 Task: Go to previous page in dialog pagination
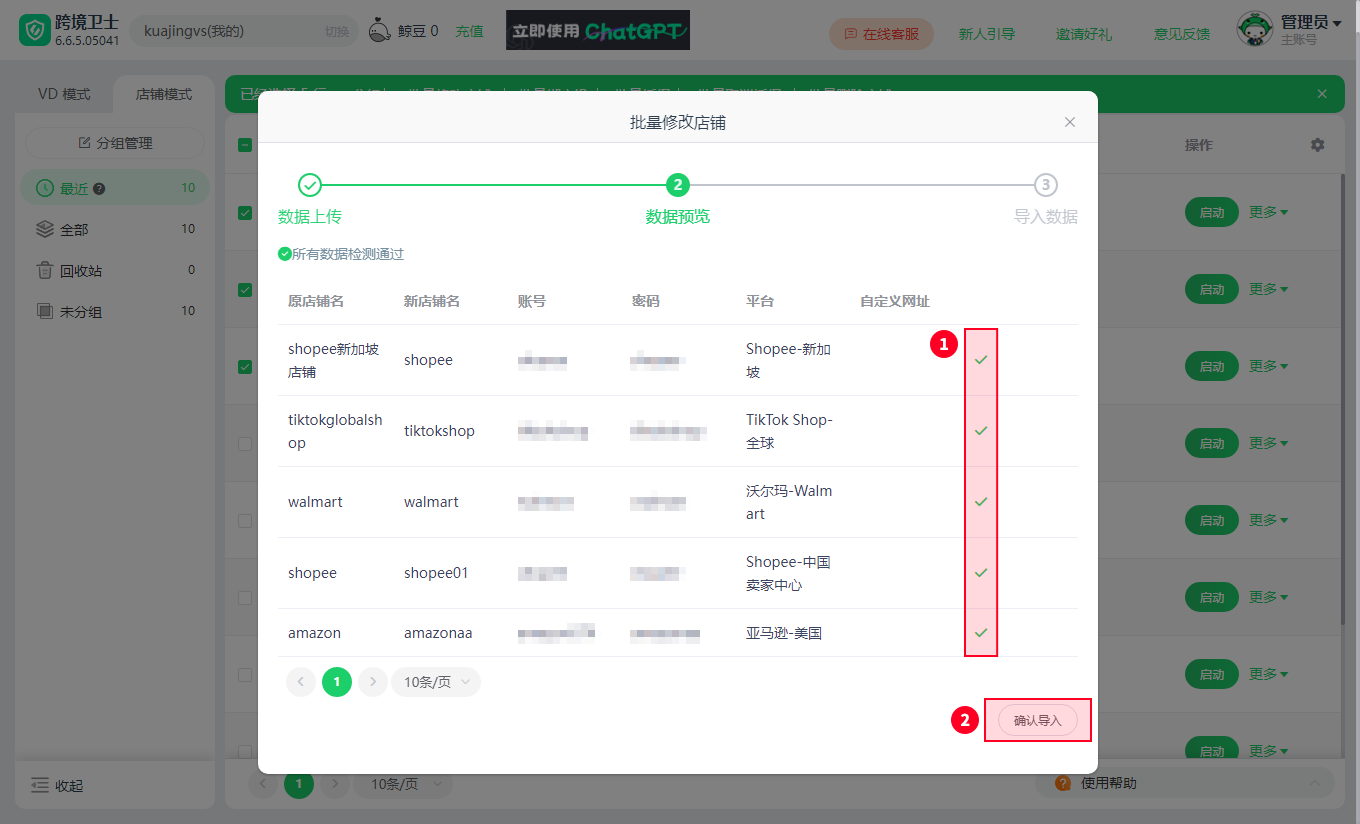(301, 682)
